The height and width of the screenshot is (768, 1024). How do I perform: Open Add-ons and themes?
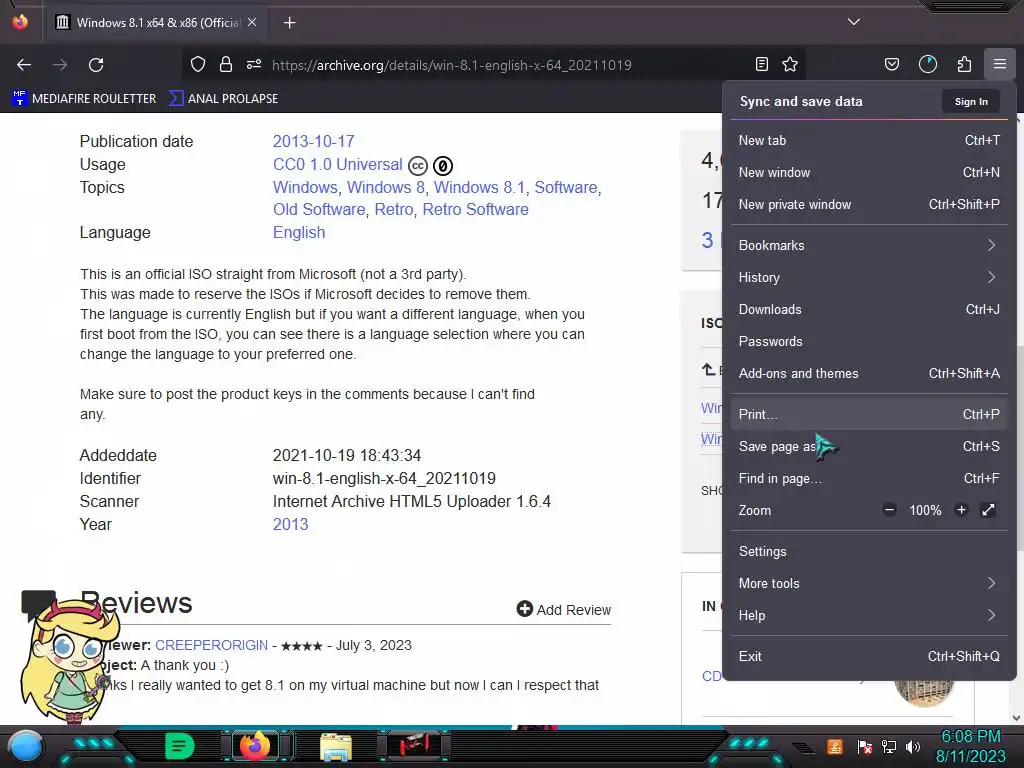869,374
